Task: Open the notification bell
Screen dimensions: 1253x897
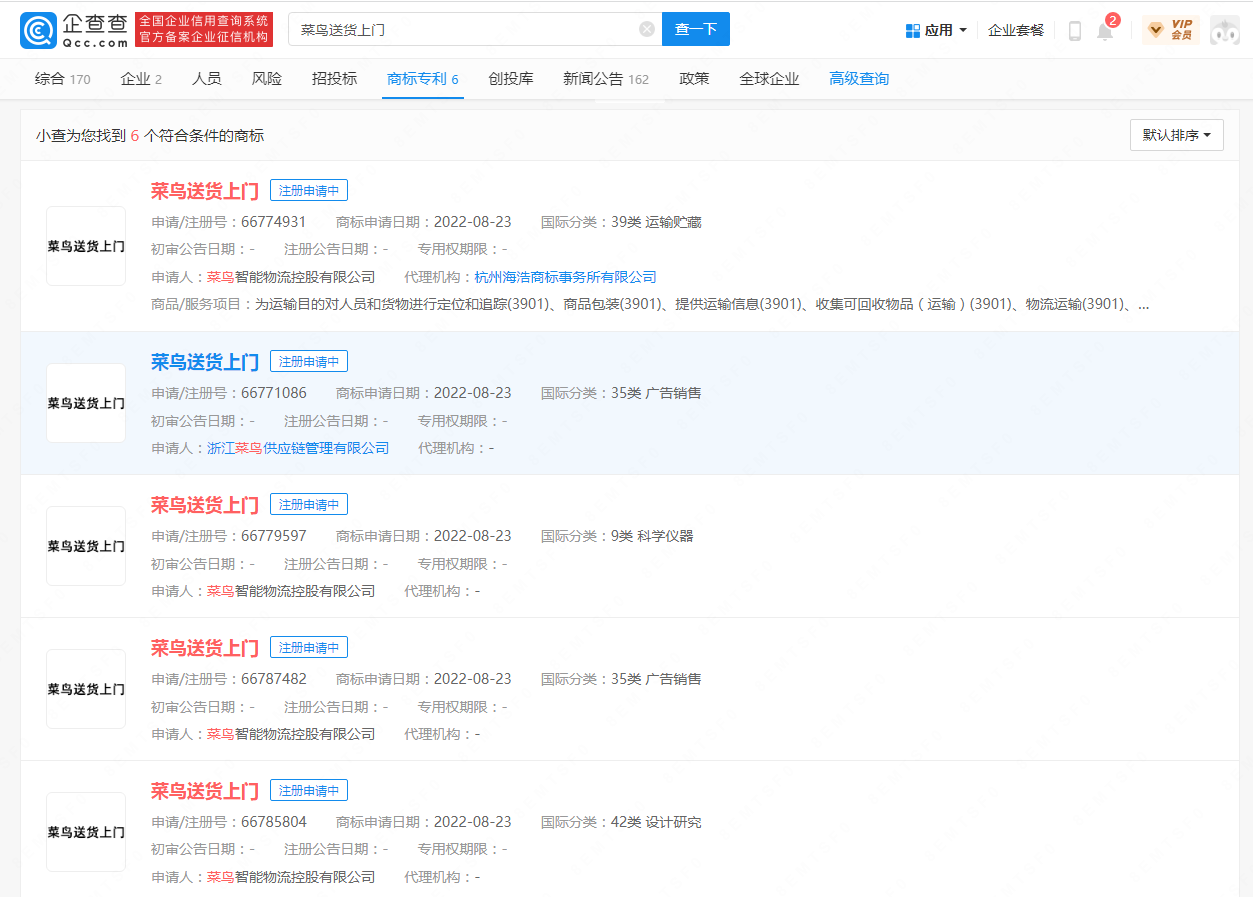Action: pos(1105,30)
